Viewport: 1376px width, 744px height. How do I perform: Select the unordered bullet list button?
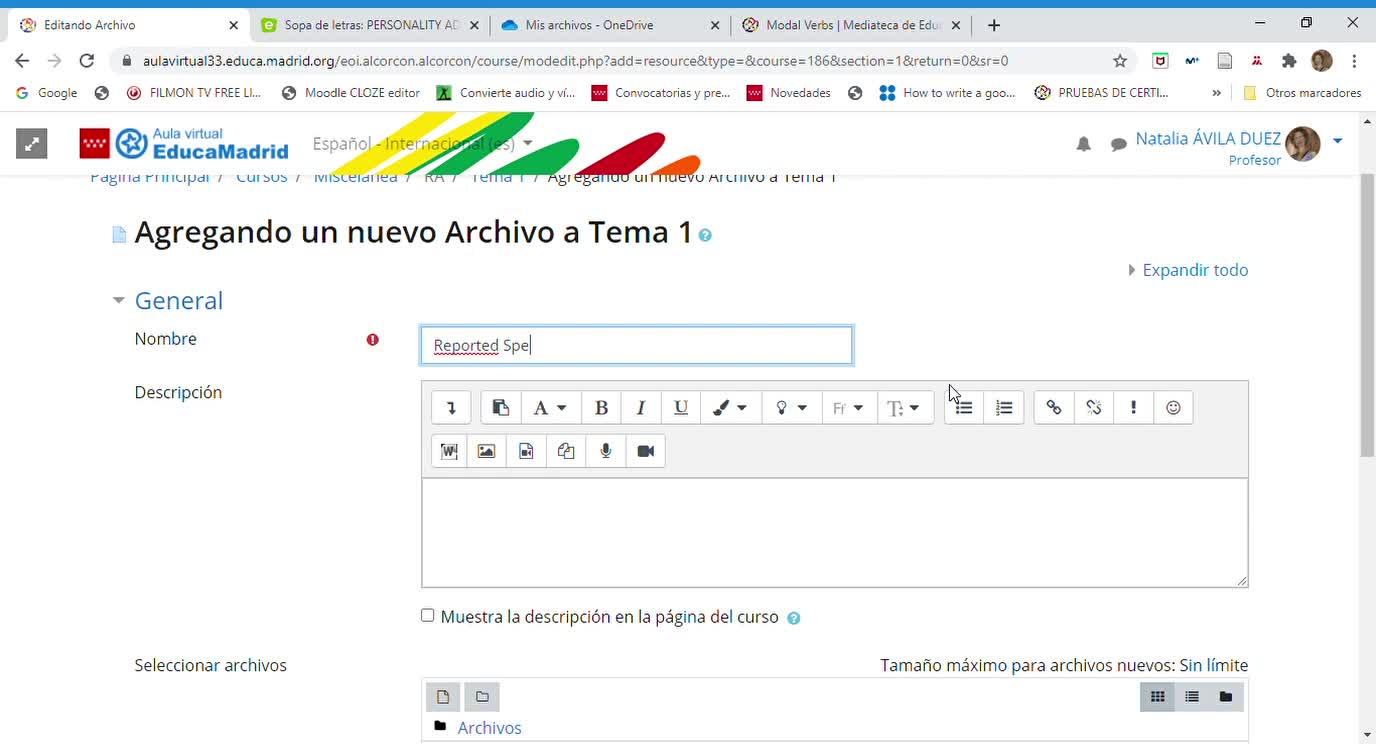pyautogui.click(x=964, y=408)
